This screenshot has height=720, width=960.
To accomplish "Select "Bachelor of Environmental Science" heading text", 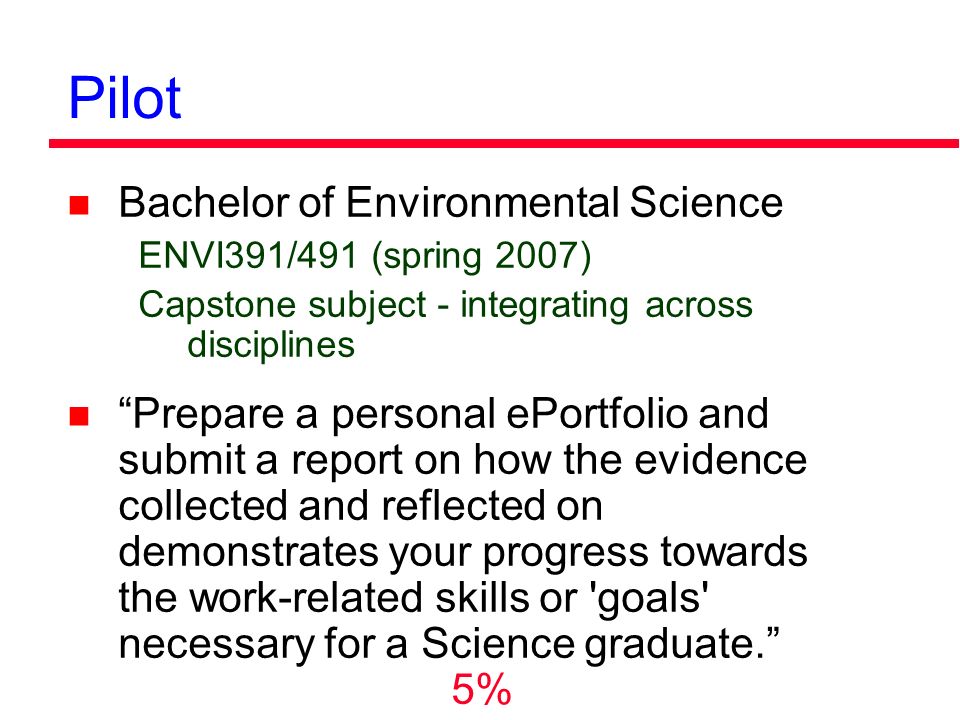I will [x=451, y=203].
